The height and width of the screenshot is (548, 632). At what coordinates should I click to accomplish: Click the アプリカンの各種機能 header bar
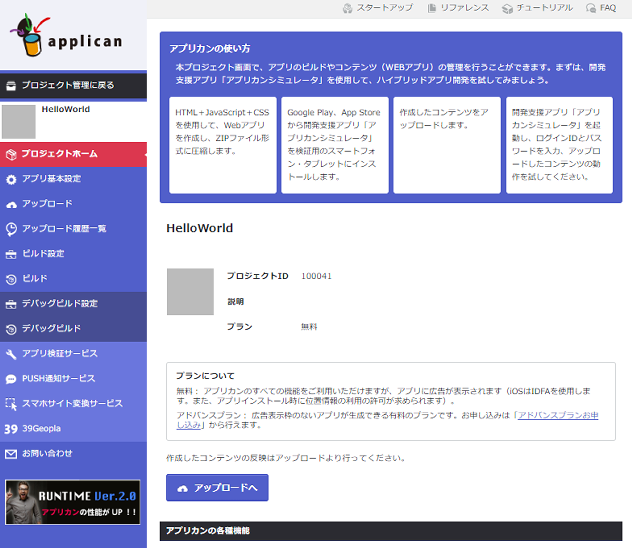coord(391,531)
